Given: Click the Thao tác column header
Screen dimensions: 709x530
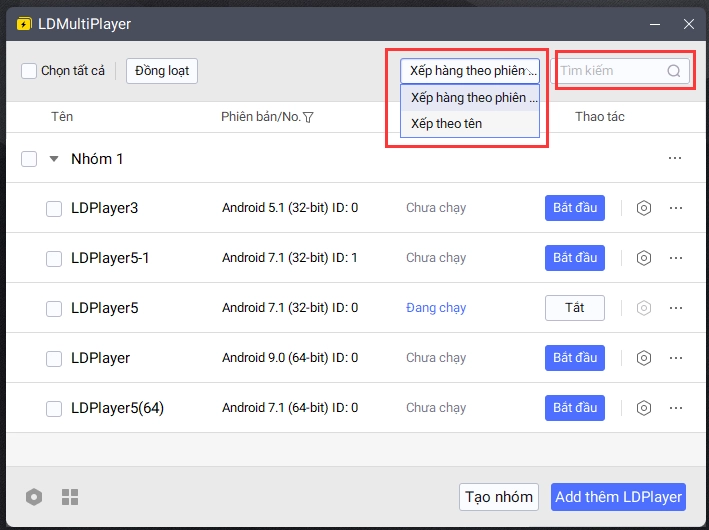Looking at the screenshot, I should click(600, 117).
